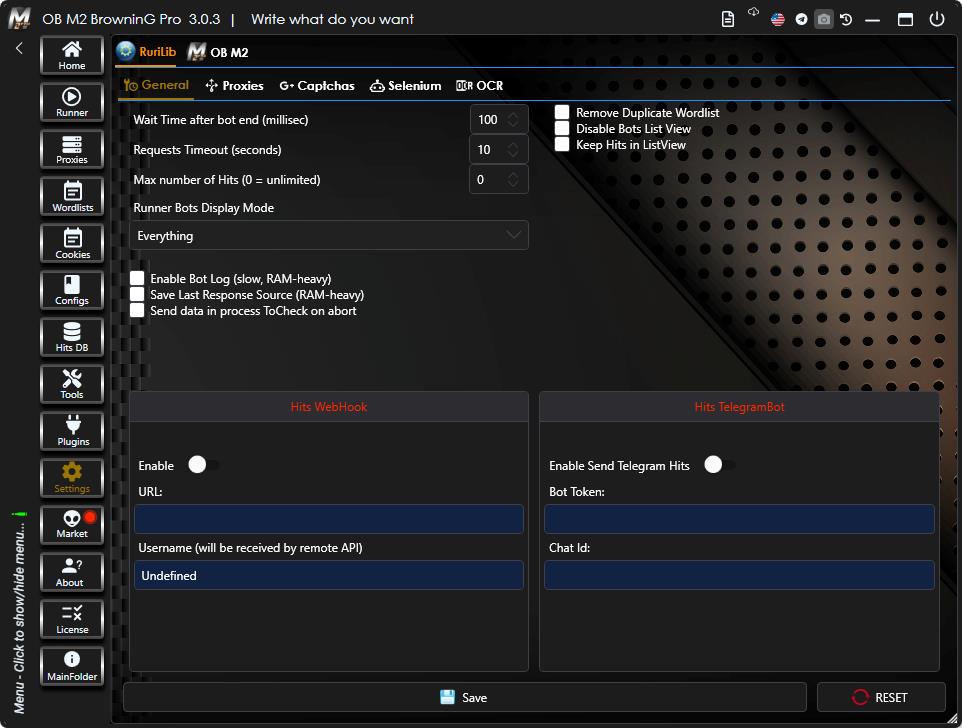Click the RESET button
This screenshot has height=728, width=962.
point(881,697)
